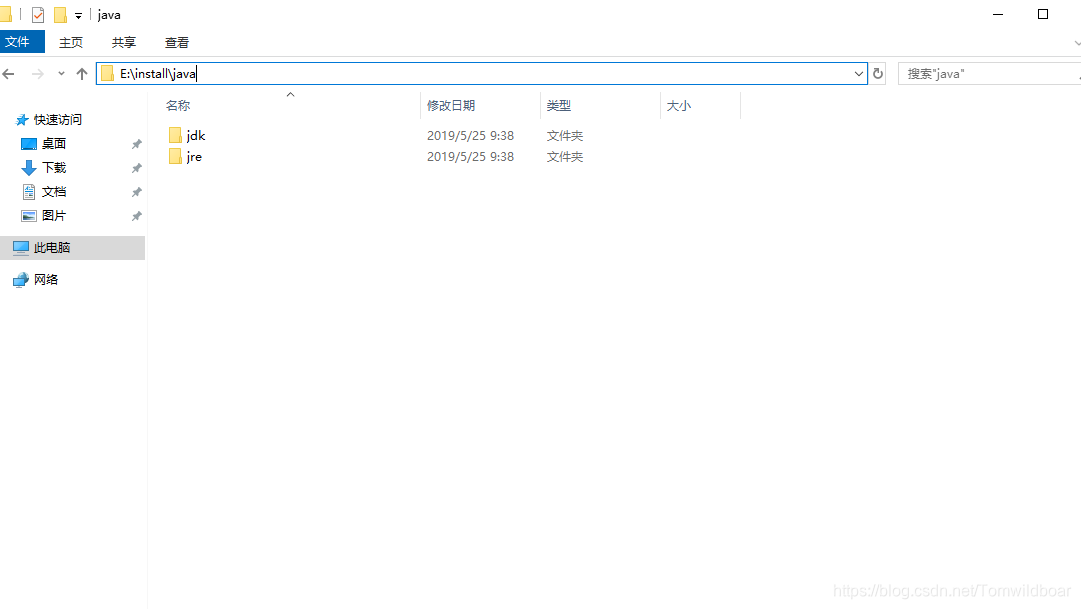
Task: Go back with the left arrow button
Action: (9, 74)
